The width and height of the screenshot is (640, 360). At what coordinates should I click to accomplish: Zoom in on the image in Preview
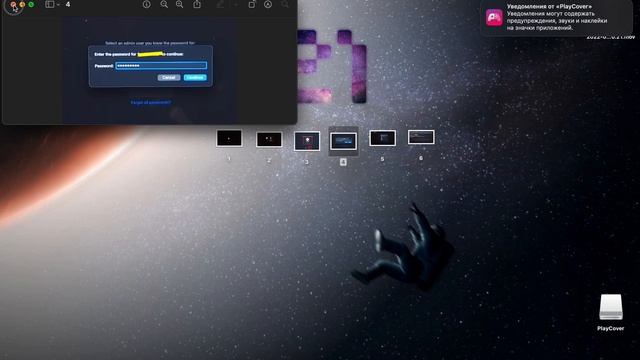(180, 4)
